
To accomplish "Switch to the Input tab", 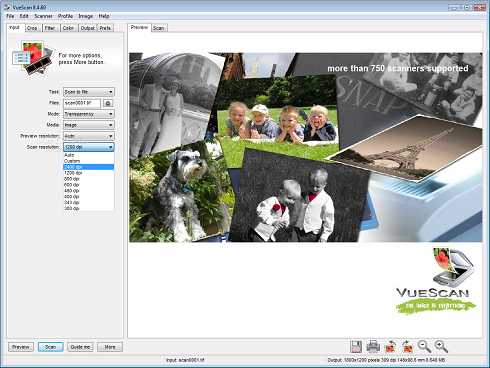I will click(x=14, y=28).
